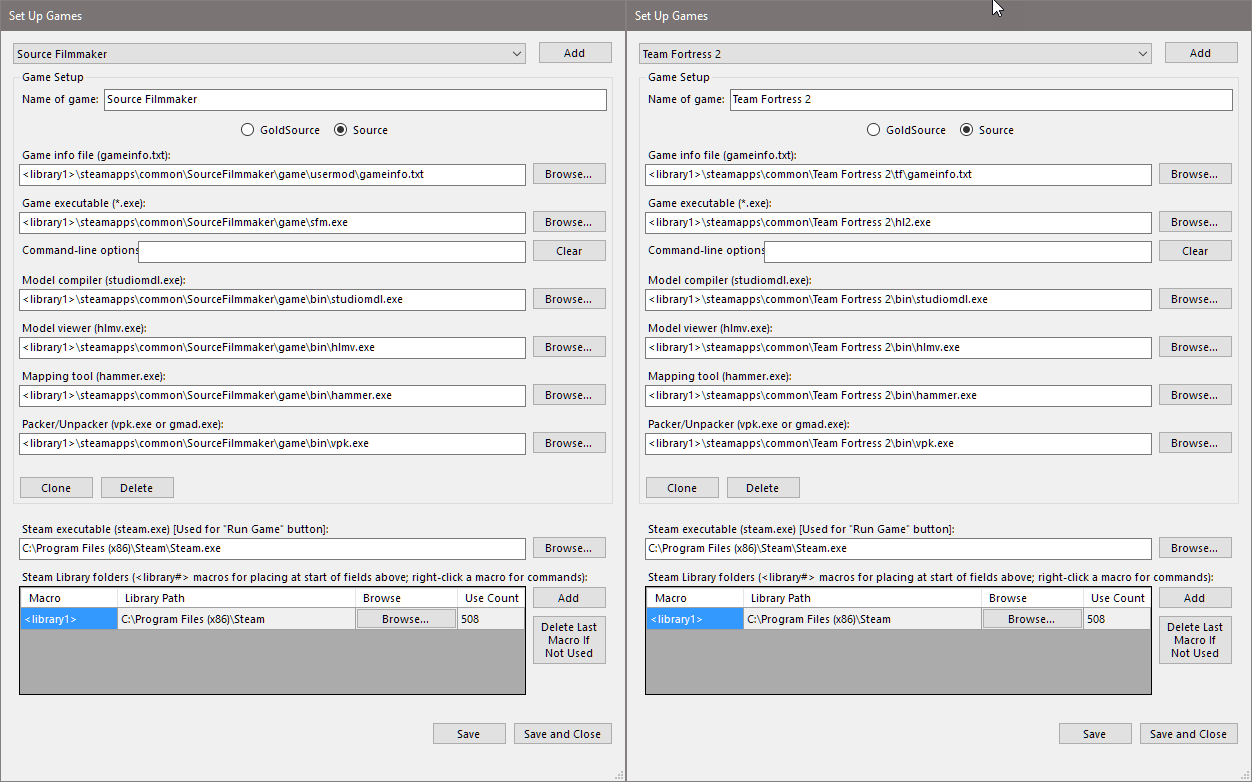Delete the Team Fortress 2 game setup
1252x782 pixels.
click(763, 488)
